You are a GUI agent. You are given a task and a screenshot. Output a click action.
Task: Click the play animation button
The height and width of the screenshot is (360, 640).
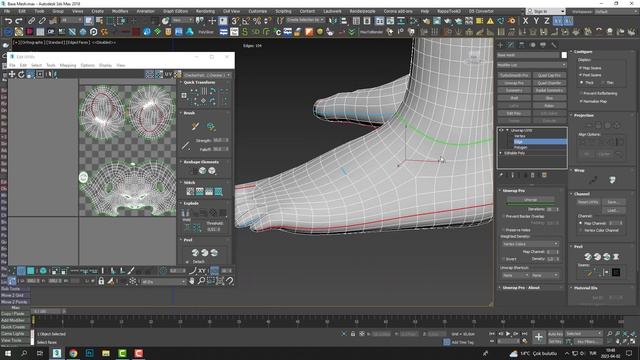click(x=508, y=334)
